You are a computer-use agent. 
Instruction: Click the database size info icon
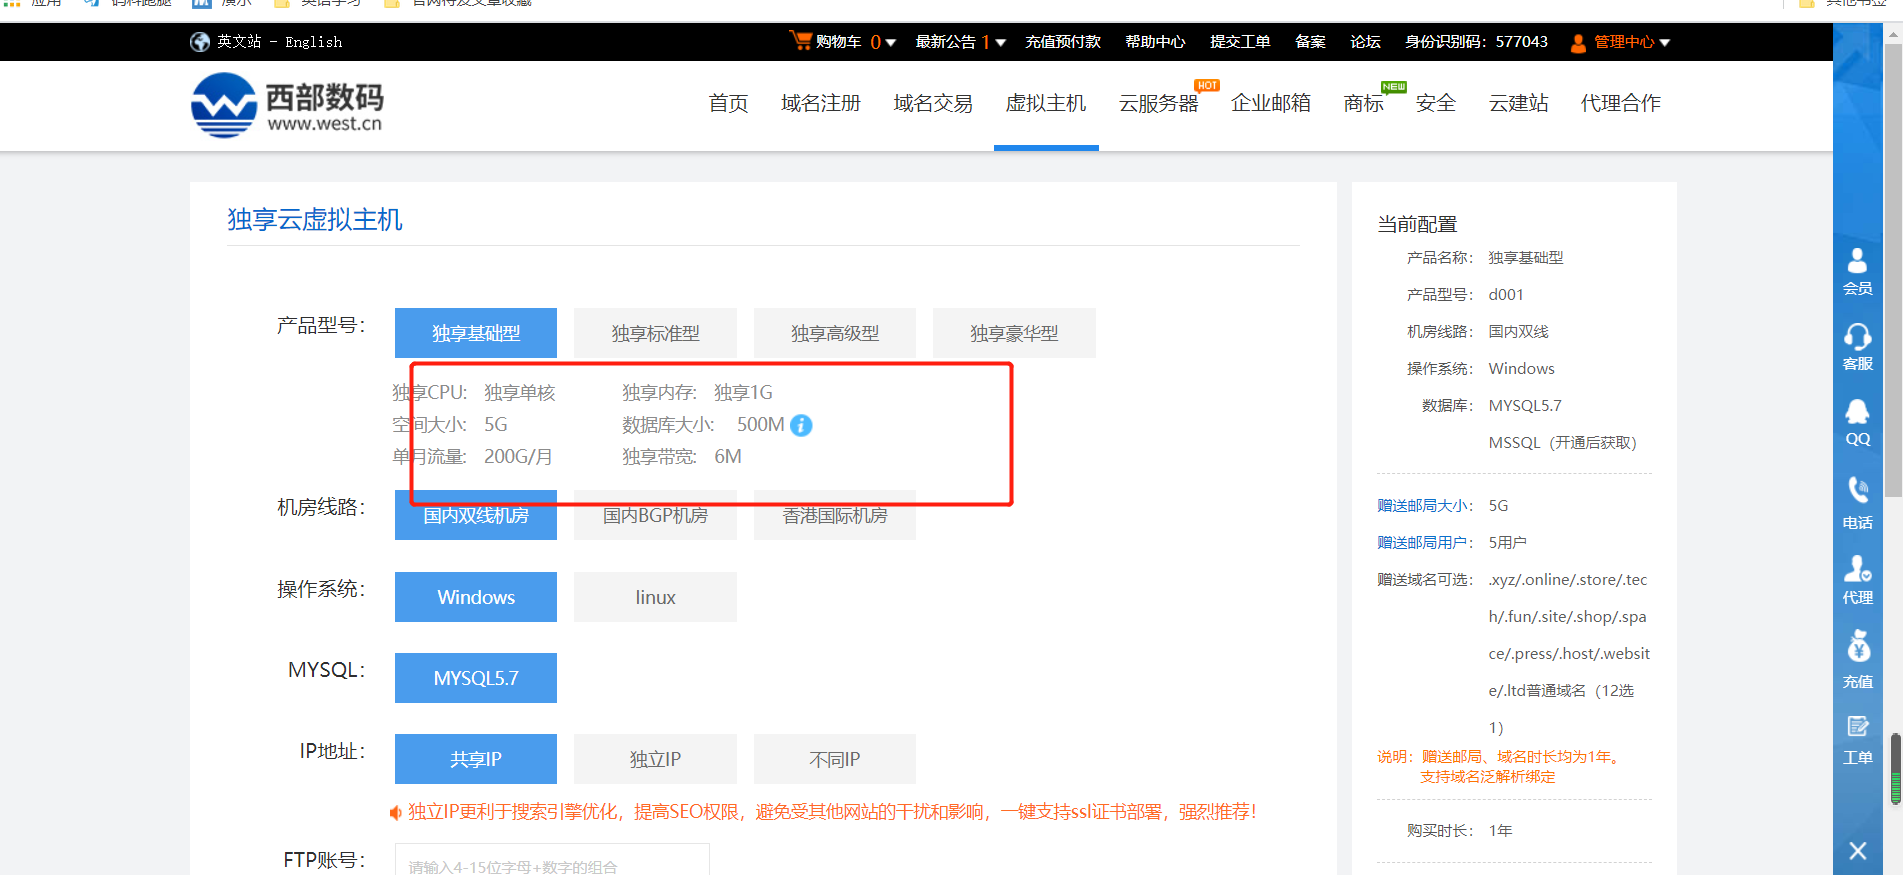(x=801, y=425)
